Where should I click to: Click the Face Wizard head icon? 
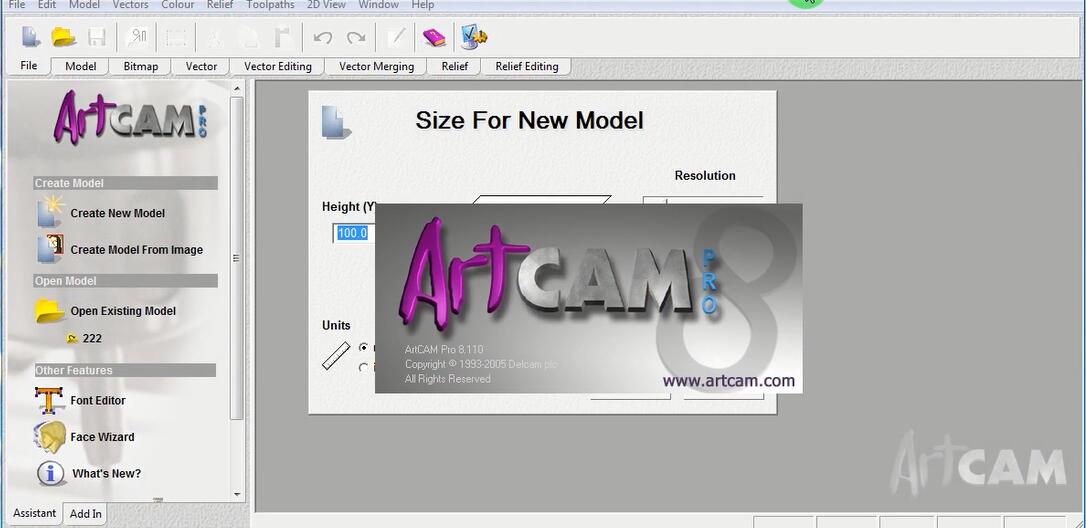(x=50, y=437)
